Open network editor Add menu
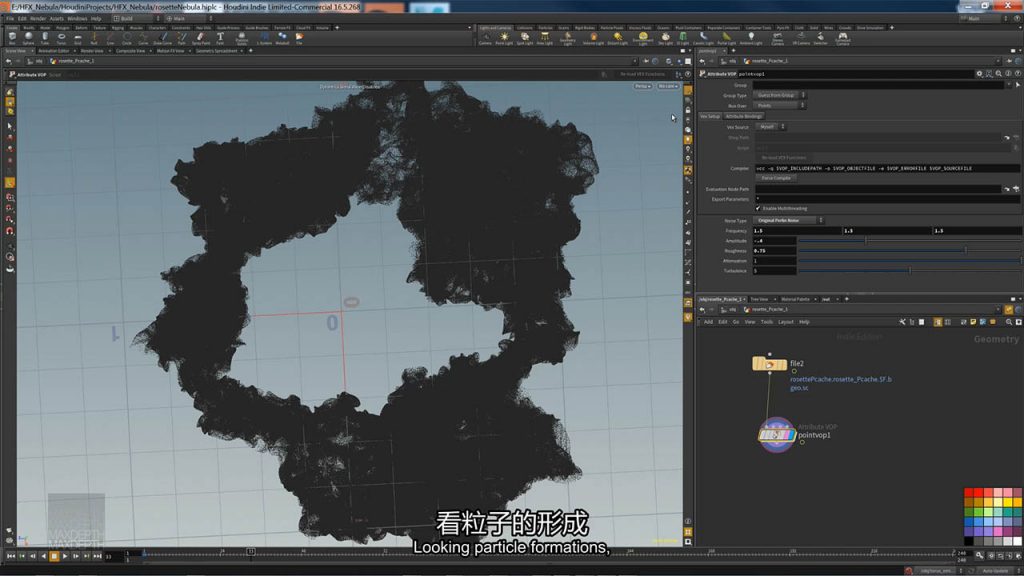Screen dimensions: 1024x576 [x=708, y=322]
